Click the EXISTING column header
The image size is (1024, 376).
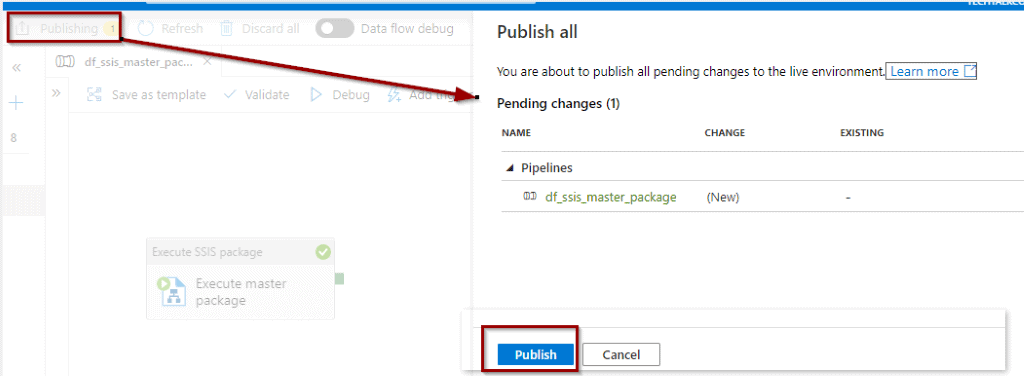coord(861,133)
